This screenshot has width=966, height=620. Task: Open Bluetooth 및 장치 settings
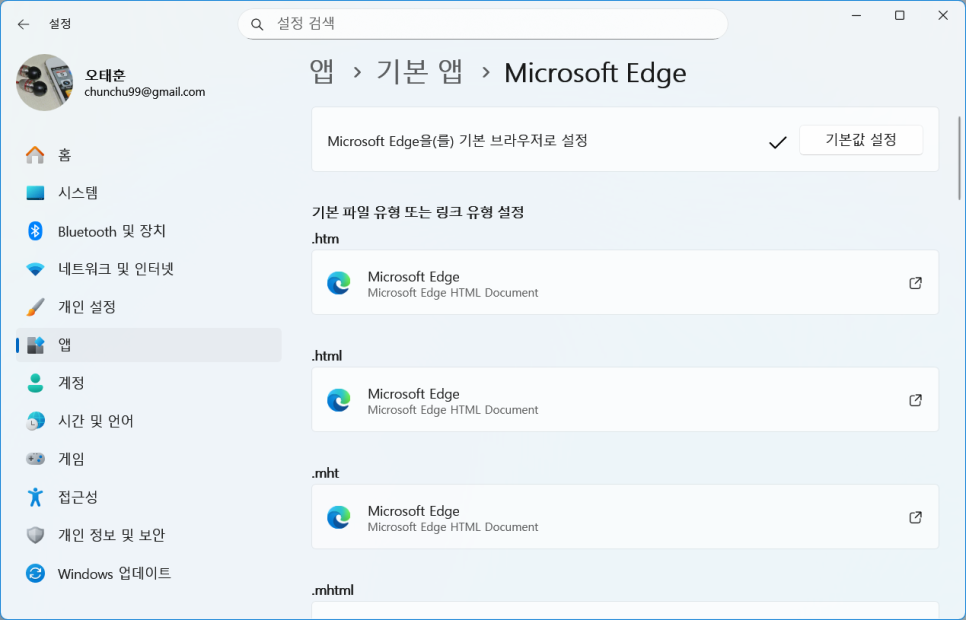pos(148,231)
